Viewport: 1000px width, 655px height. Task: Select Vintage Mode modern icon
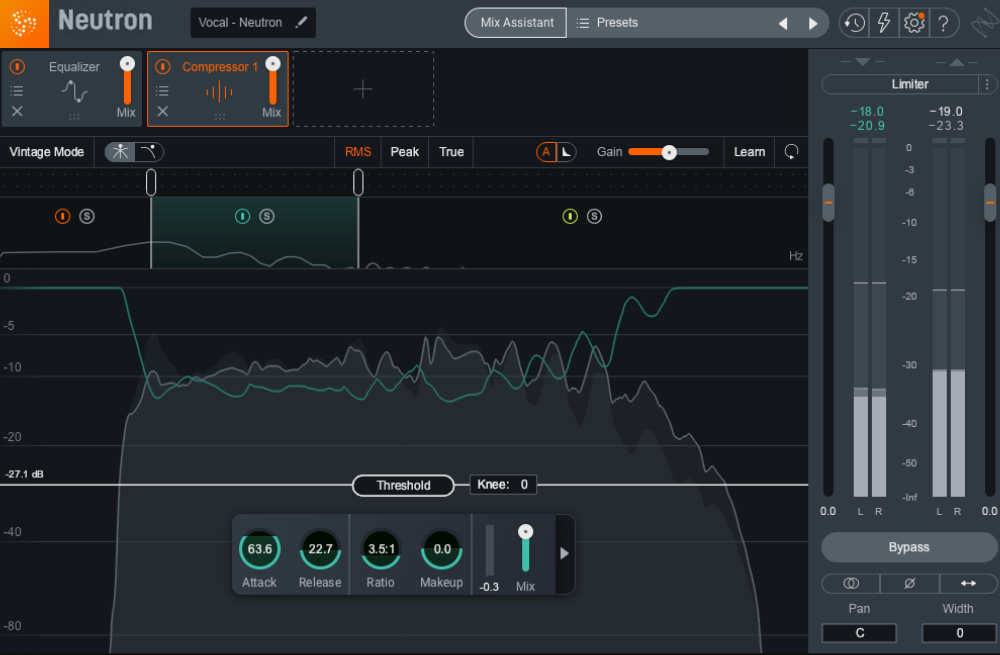120,152
